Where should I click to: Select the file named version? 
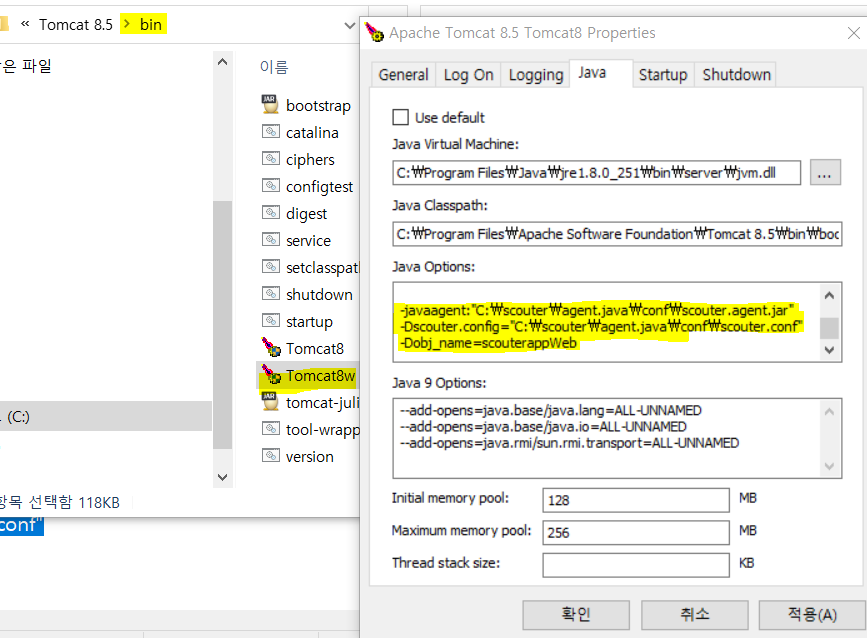tap(310, 457)
